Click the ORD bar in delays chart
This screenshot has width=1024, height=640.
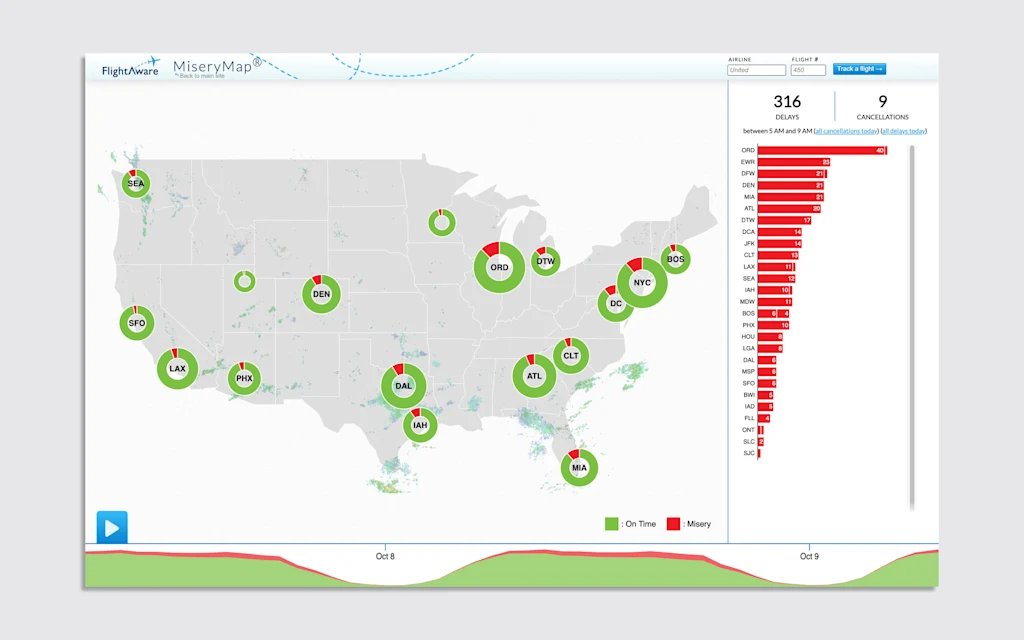pyautogui.click(x=822, y=150)
